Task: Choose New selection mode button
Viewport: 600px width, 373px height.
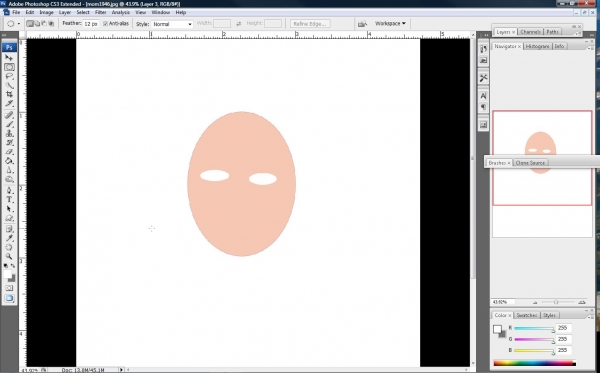Action: click(30, 24)
